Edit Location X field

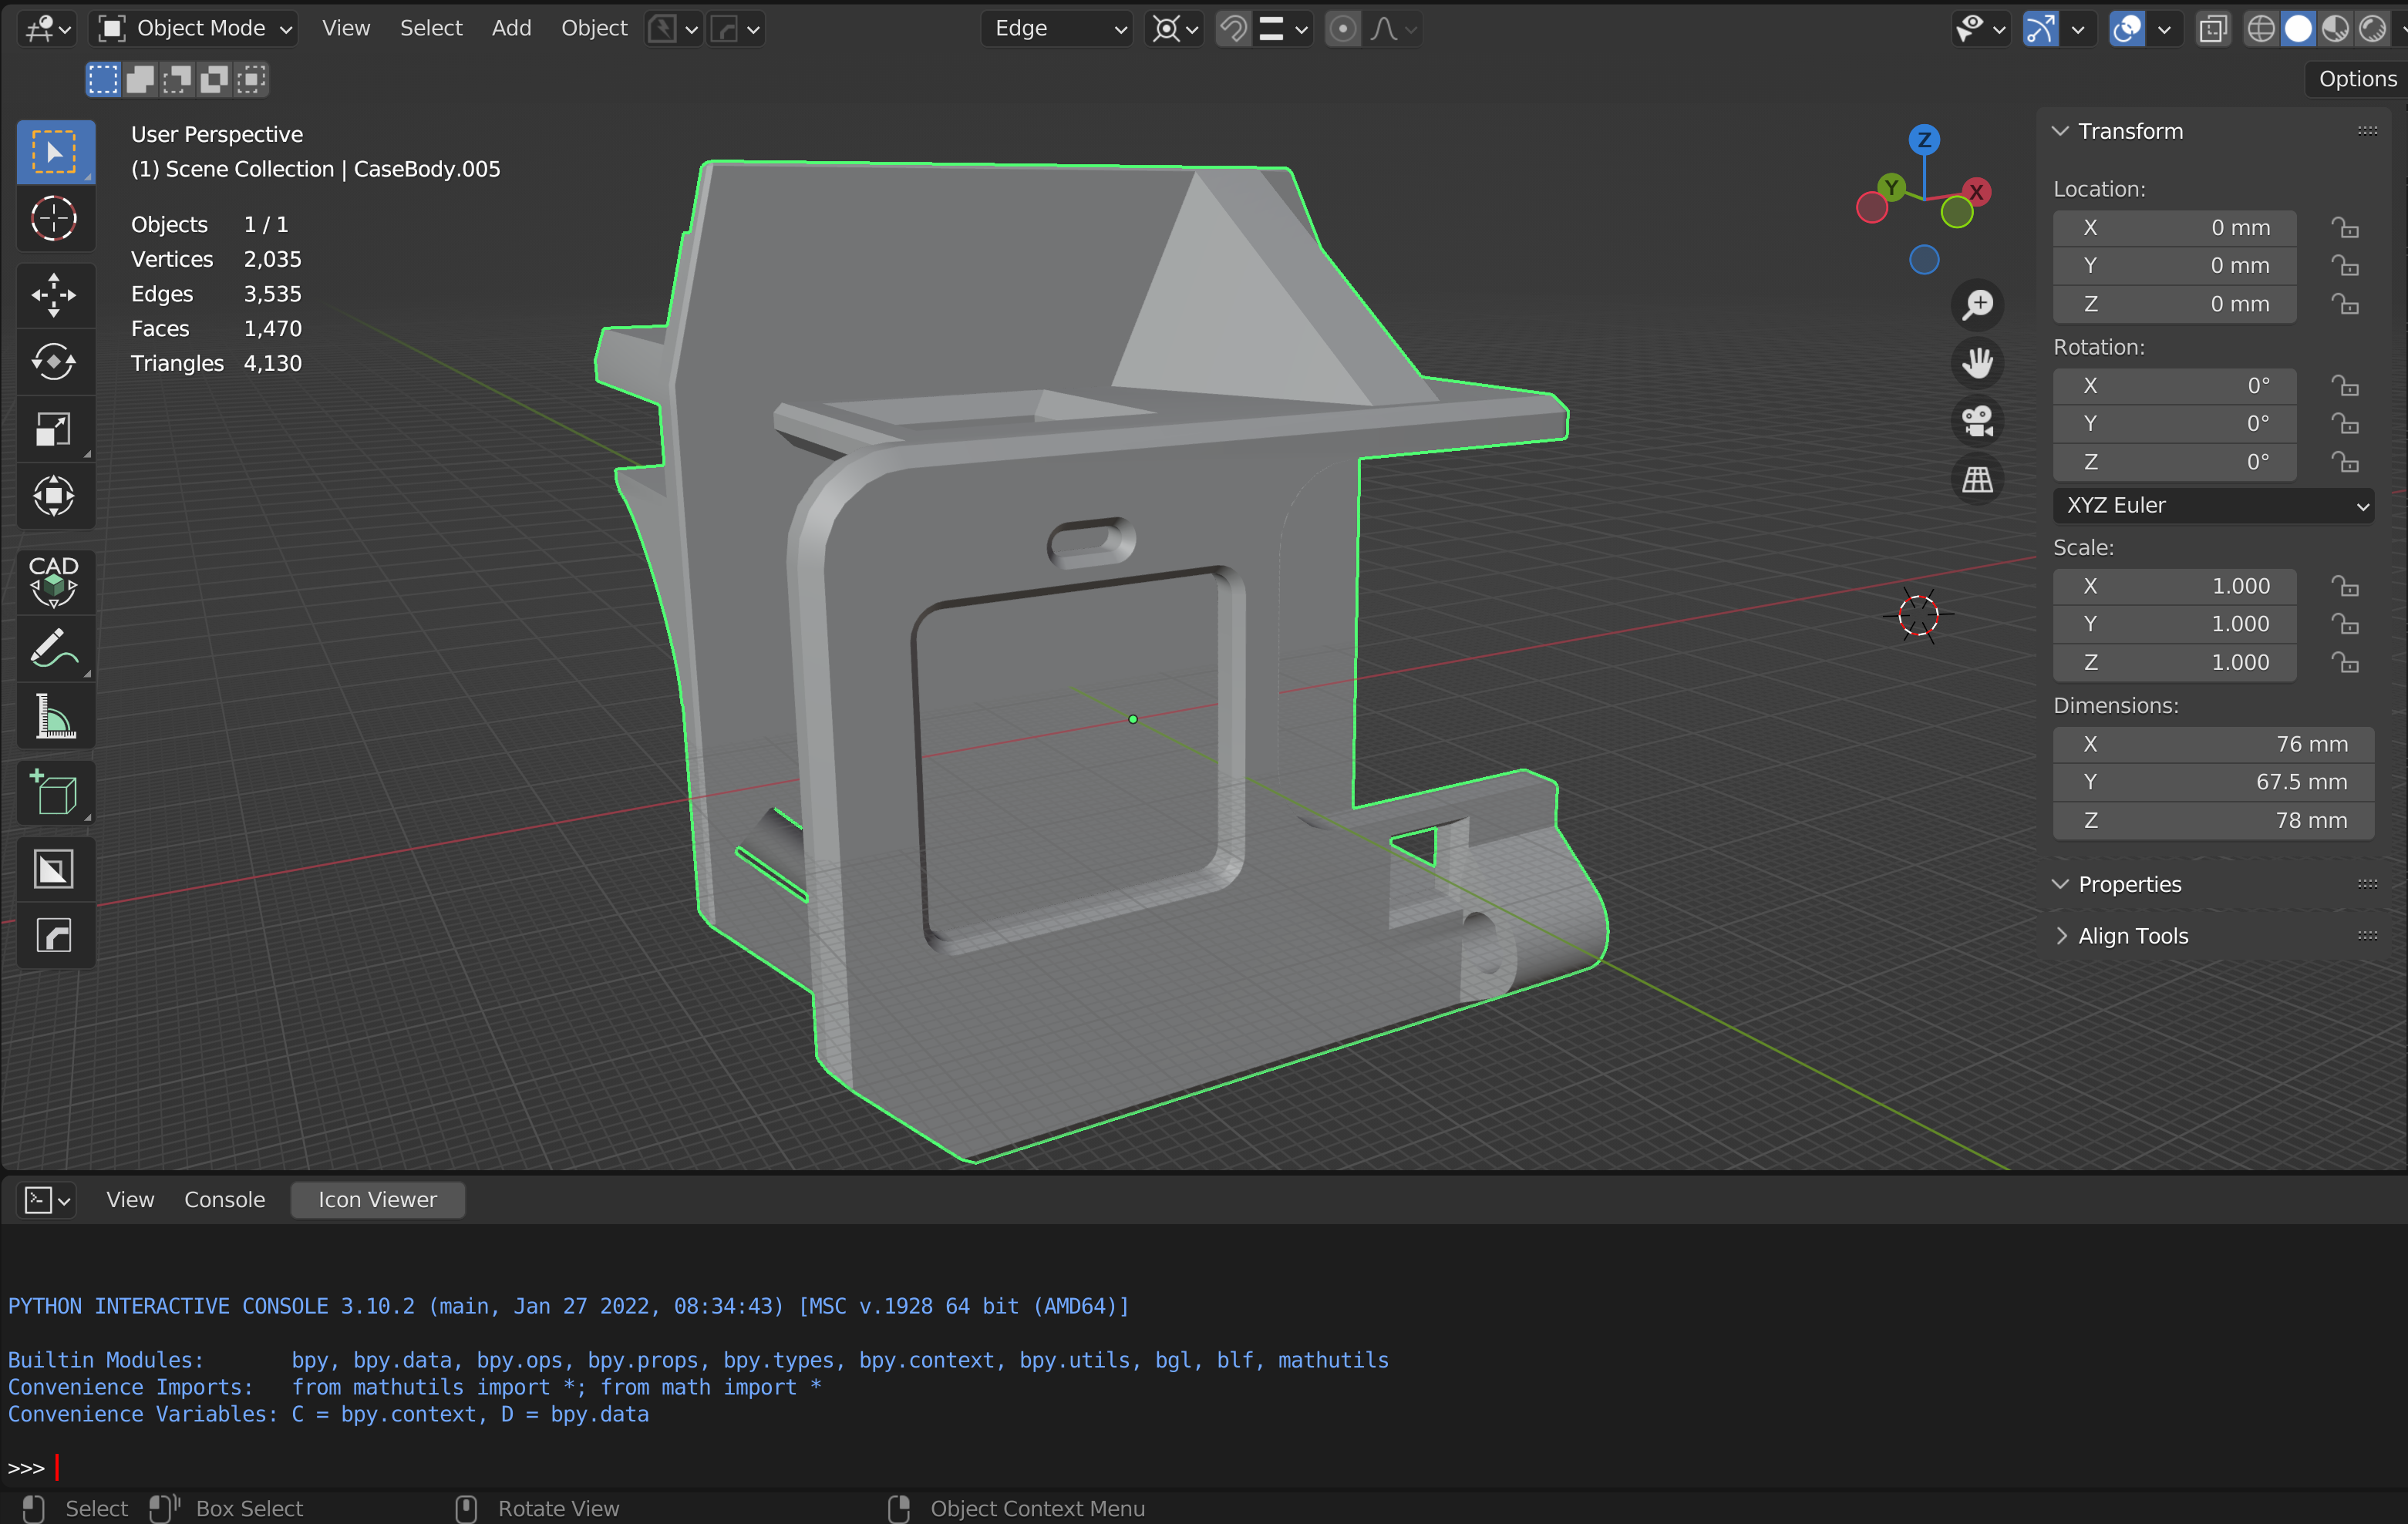coord(2174,228)
